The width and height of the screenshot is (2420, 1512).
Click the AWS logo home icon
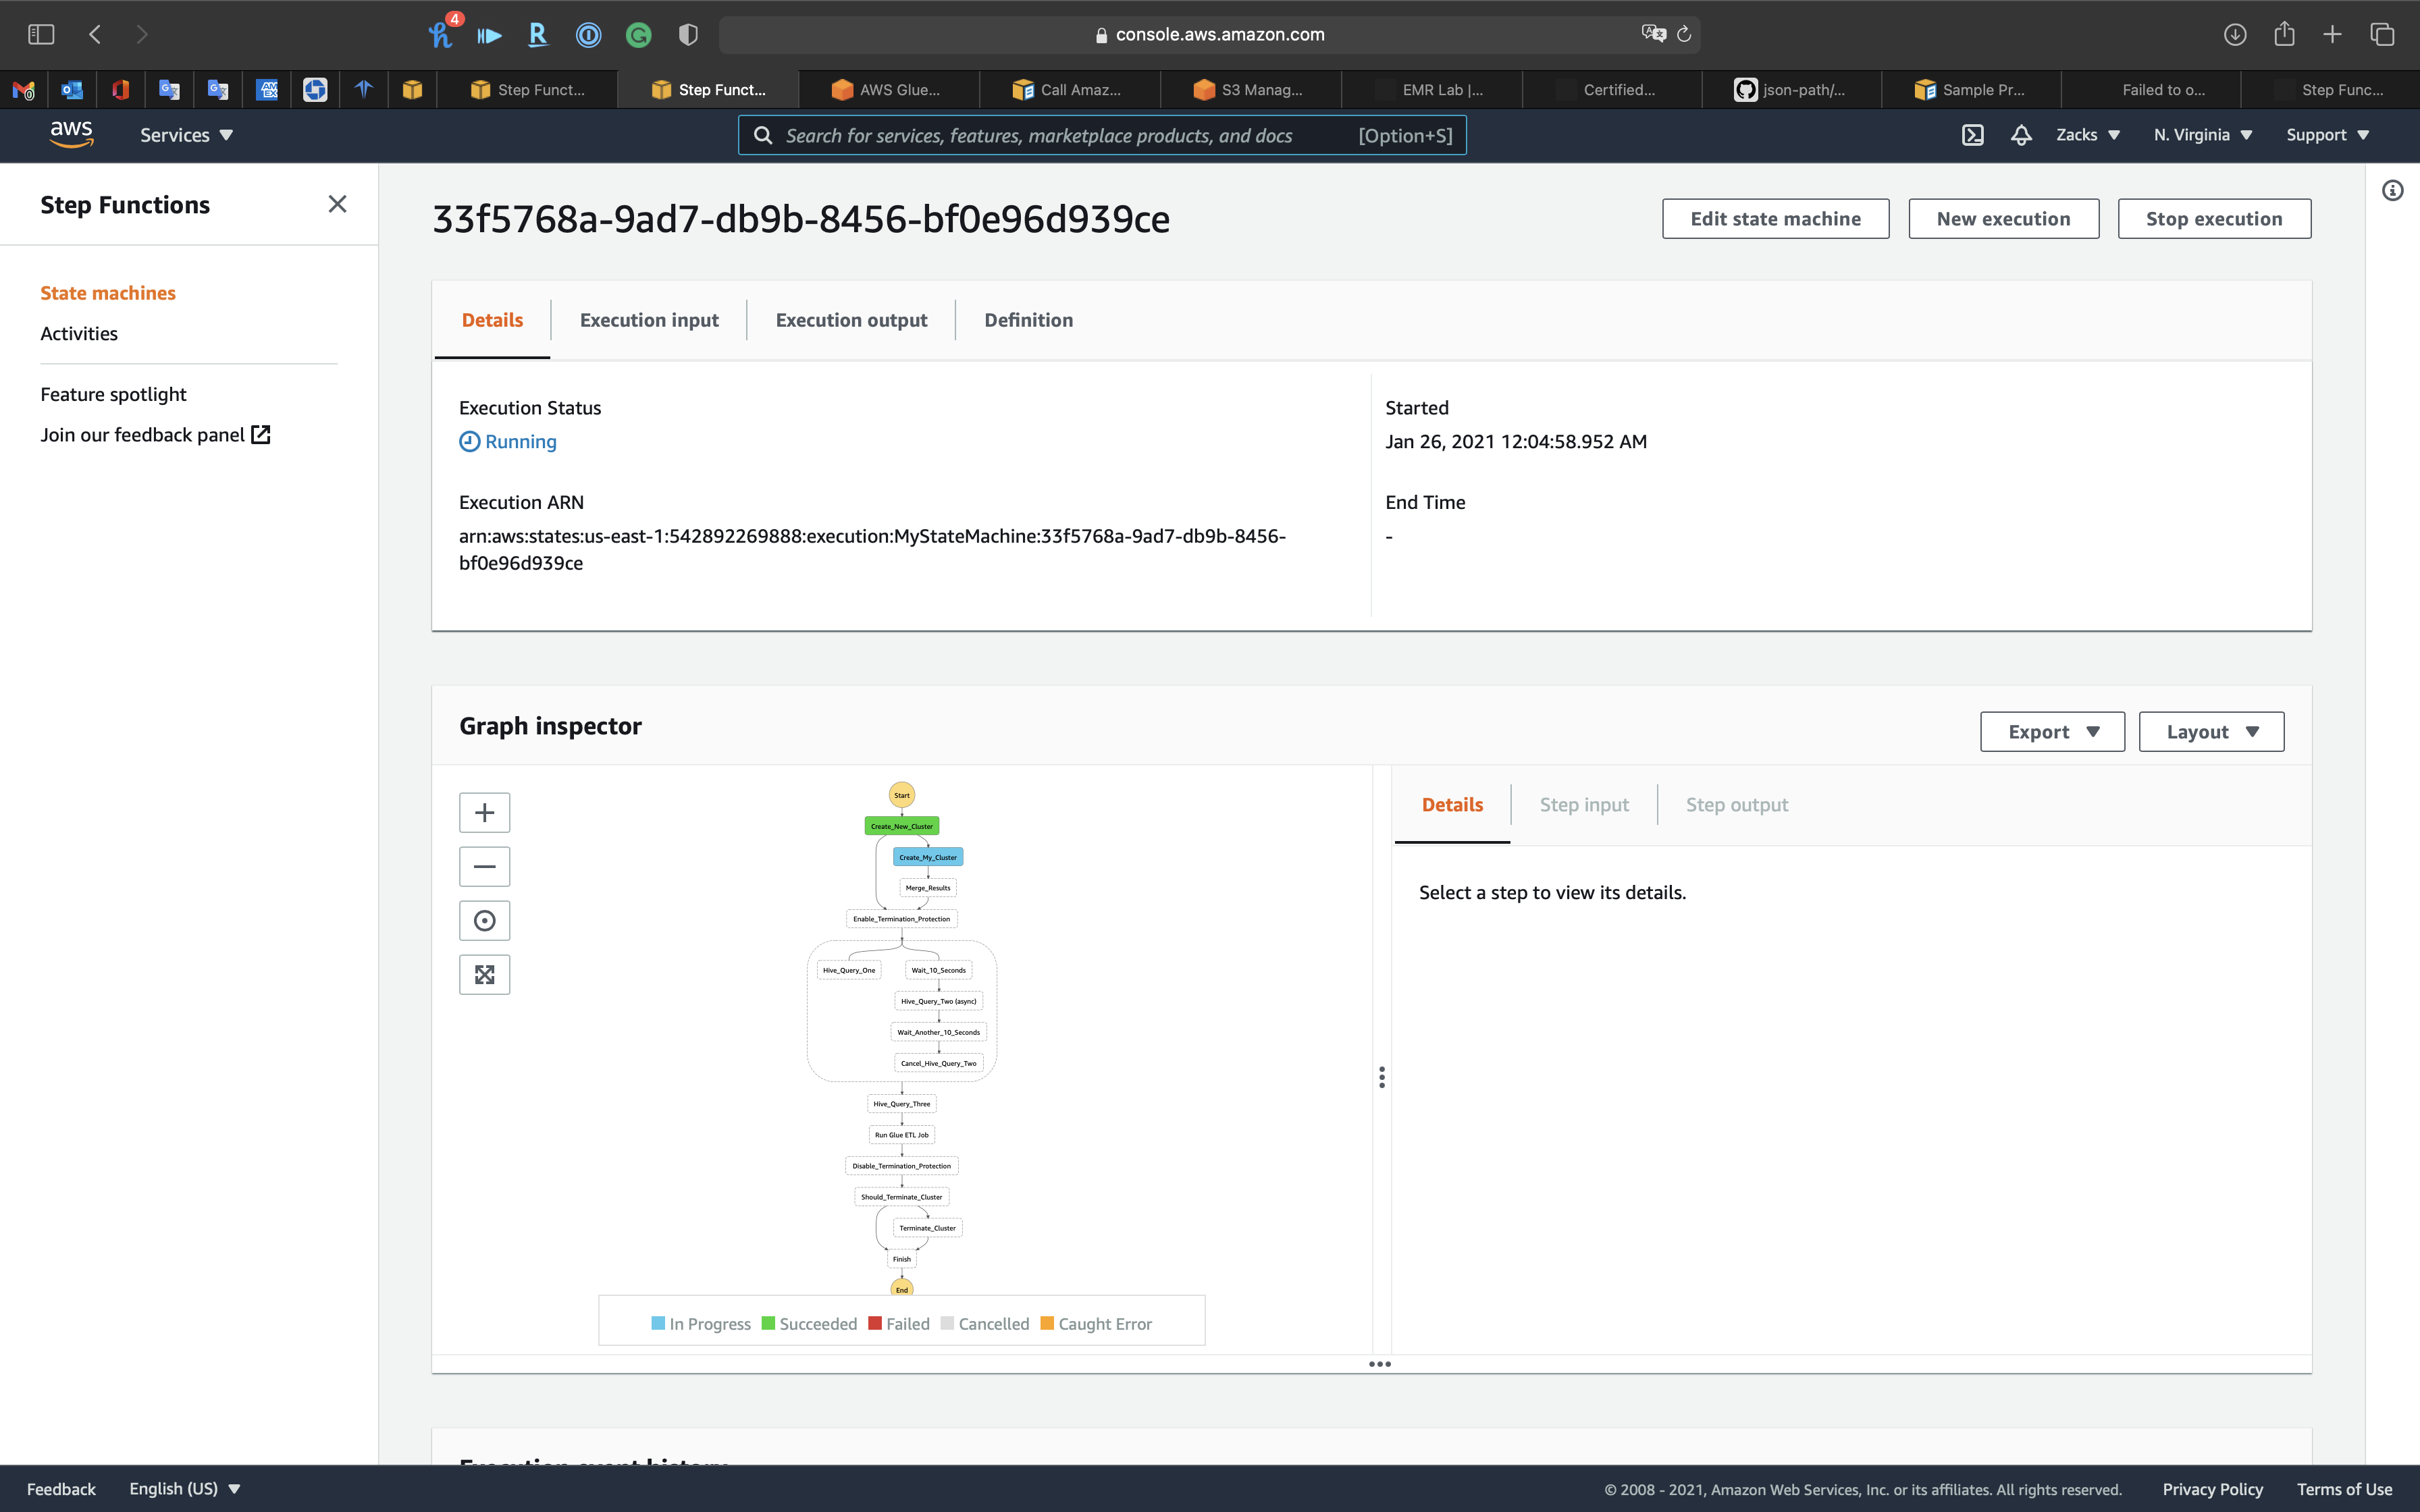coord(71,134)
